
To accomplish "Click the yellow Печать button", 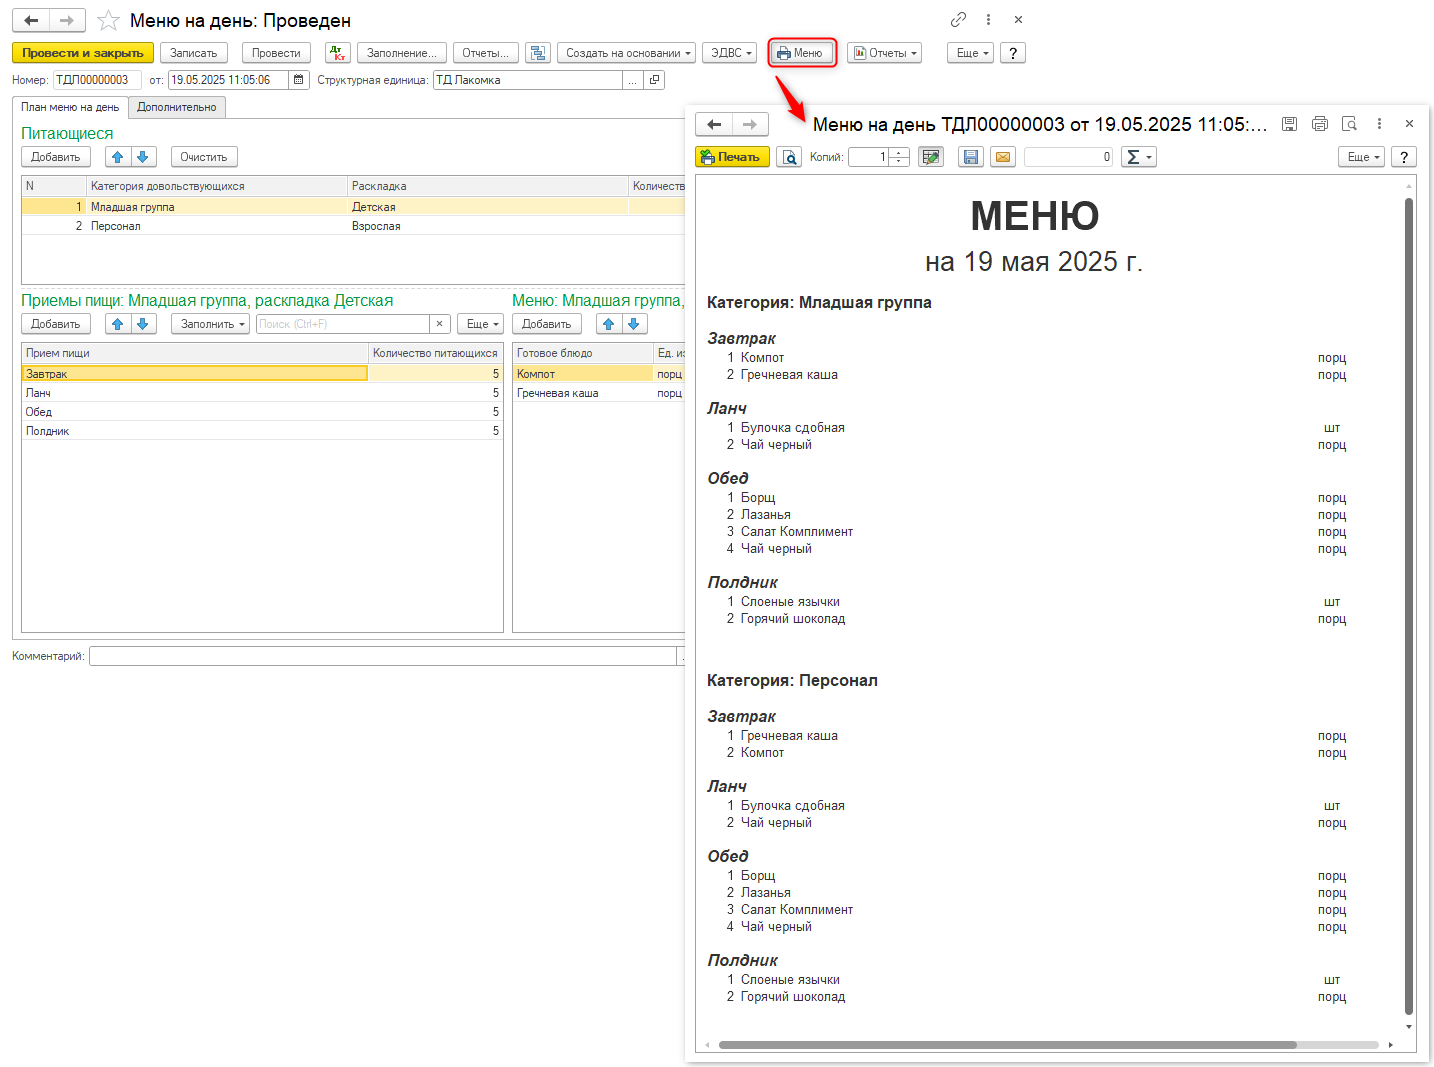I will 732,157.
